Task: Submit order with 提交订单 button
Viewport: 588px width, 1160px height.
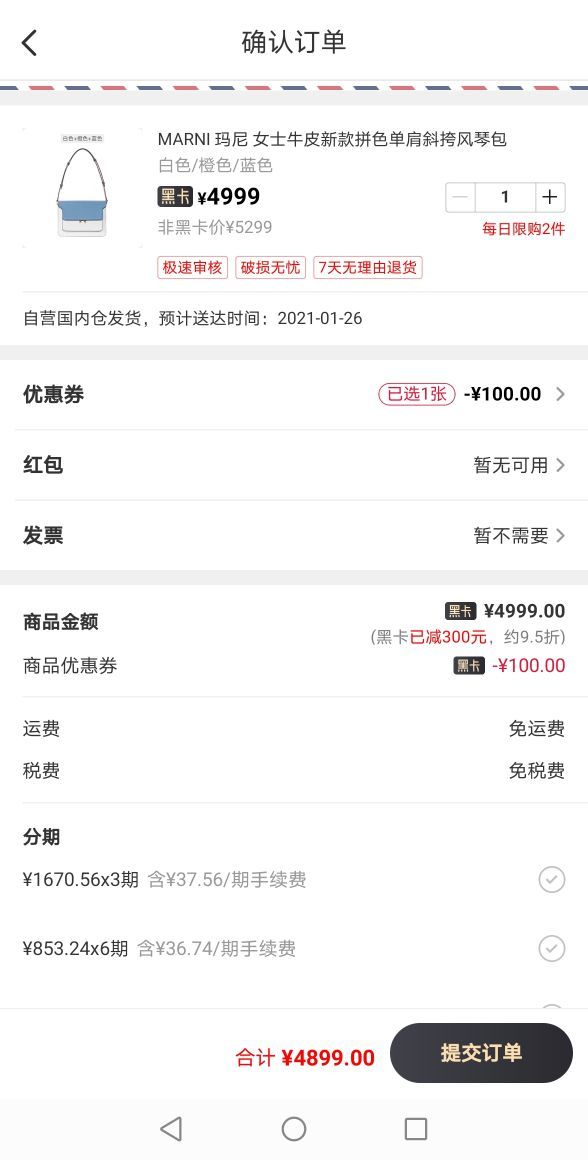Action: point(481,1053)
